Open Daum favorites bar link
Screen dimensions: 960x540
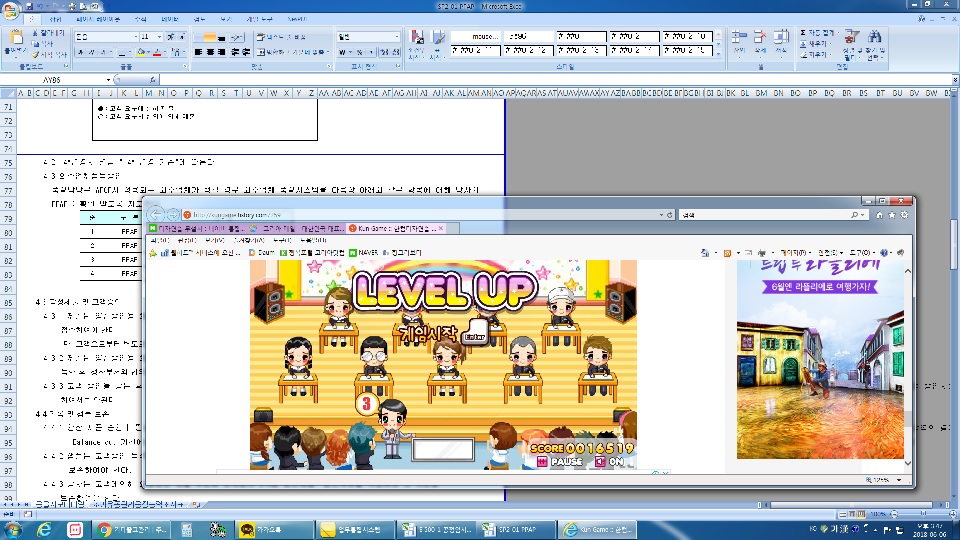pyautogui.click(x=262, y=252)
